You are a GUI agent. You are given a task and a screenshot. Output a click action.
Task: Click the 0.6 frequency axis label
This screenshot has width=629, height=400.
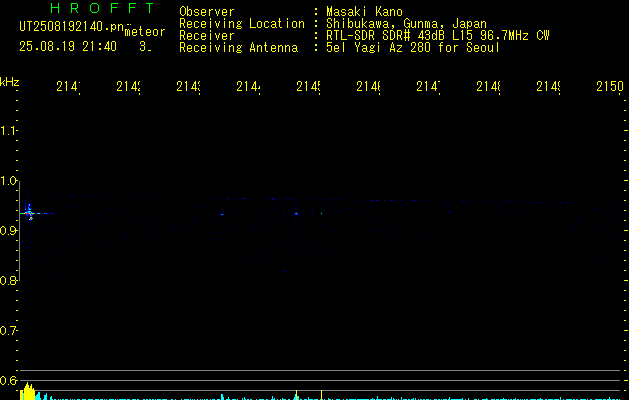tap(8, 380)
